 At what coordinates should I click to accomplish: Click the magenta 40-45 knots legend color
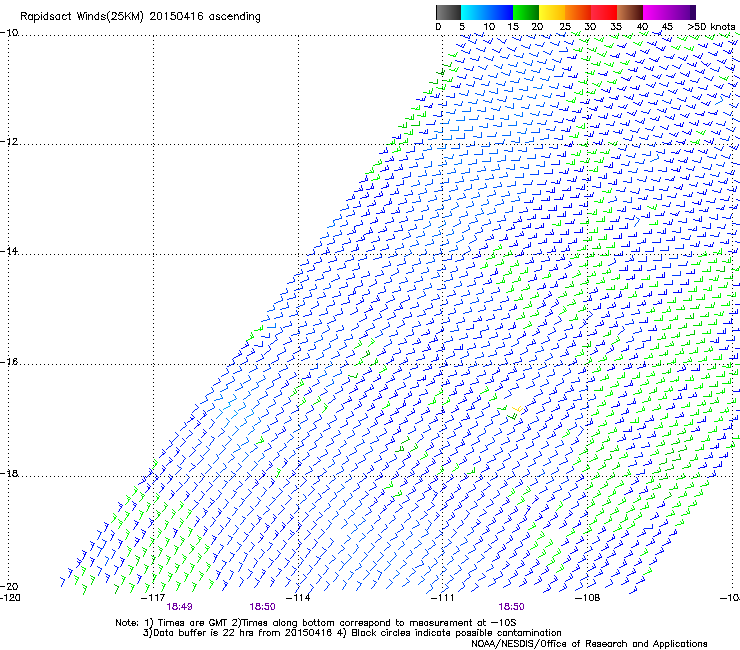click(x=656, y=12)
